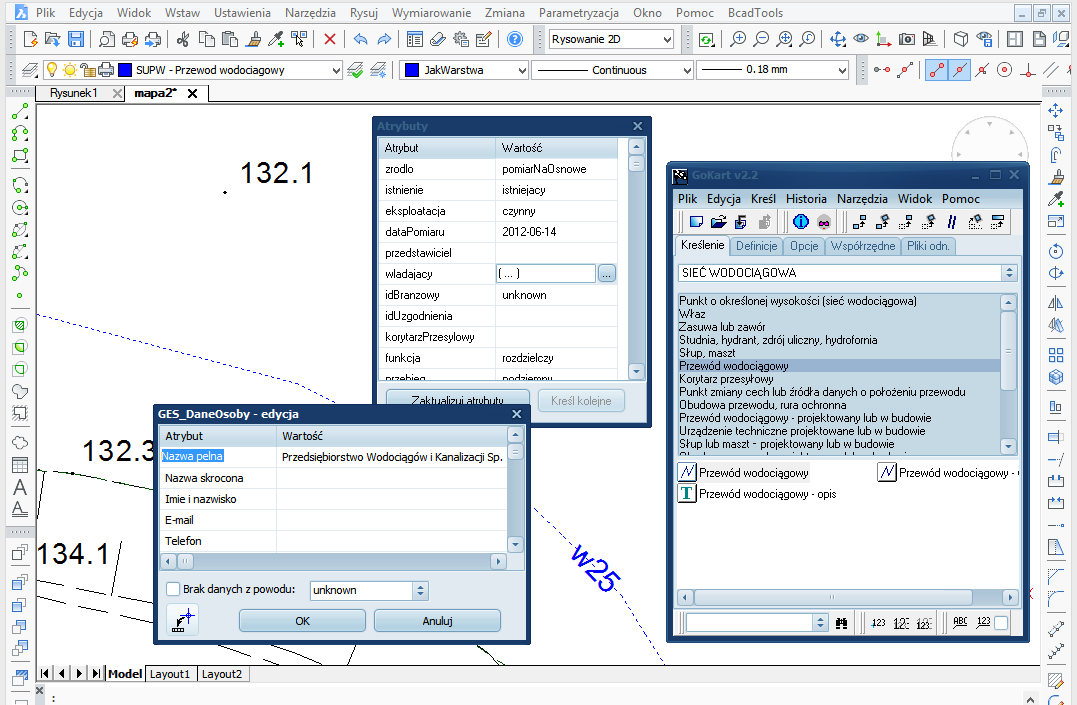Click the Match Properties paintbrush icon
Screen dimensions: 1077x705
click(x=253, y=40)
